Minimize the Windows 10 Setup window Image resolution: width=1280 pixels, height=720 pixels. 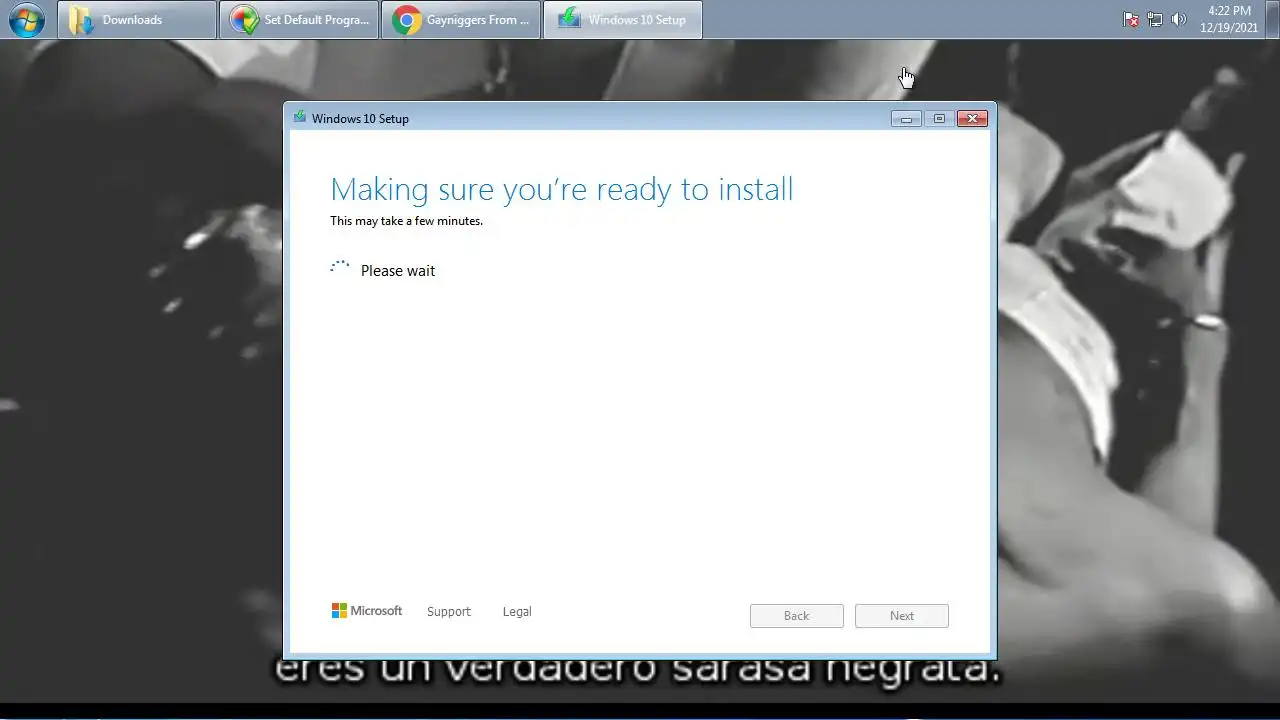coord(906,119)
